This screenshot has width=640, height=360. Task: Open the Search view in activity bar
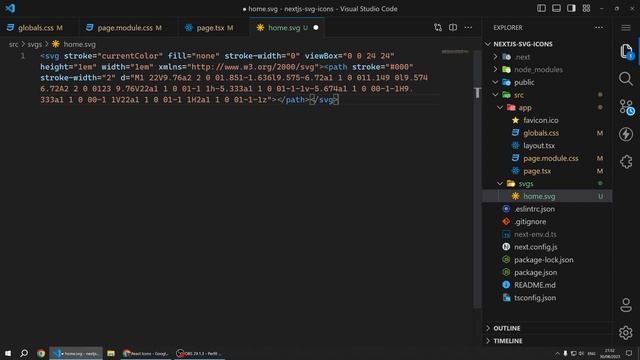pos(626,79)
